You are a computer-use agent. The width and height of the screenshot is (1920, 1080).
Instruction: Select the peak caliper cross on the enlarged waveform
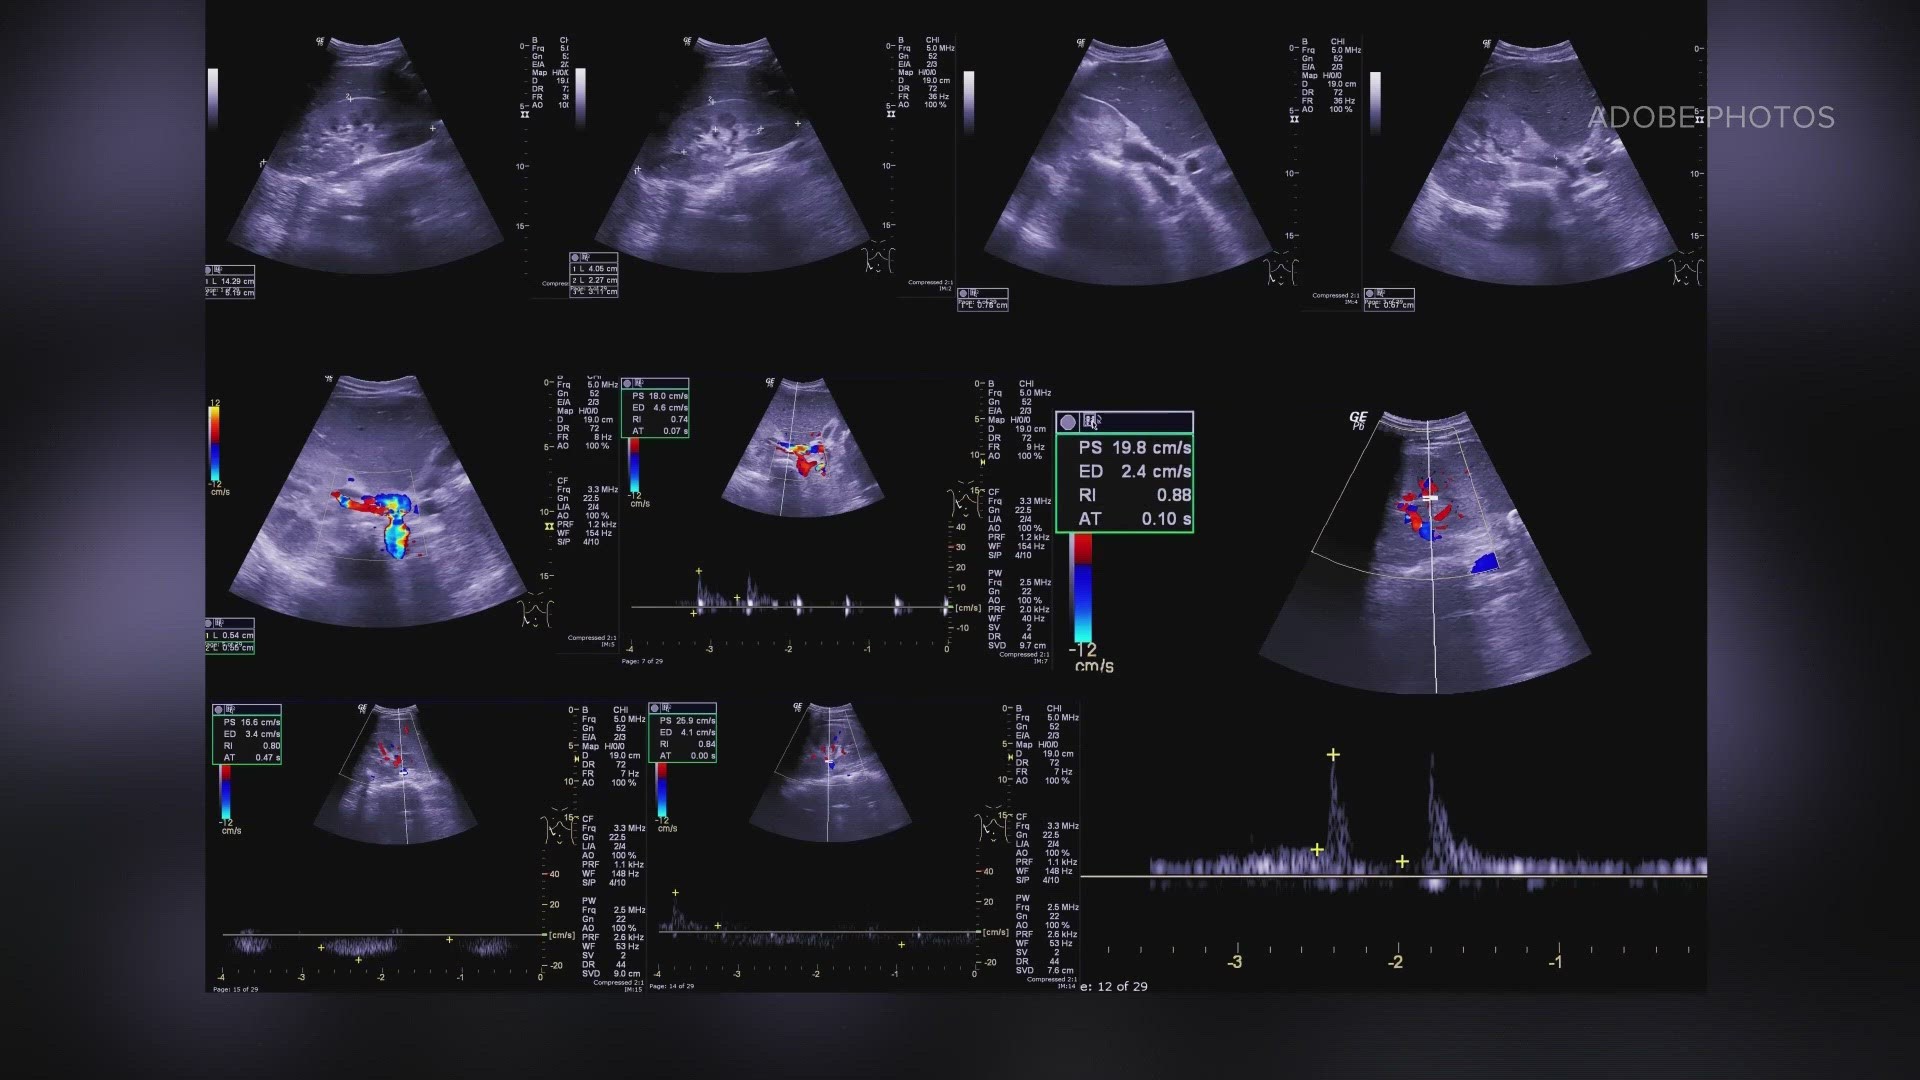click(1332, 755)
